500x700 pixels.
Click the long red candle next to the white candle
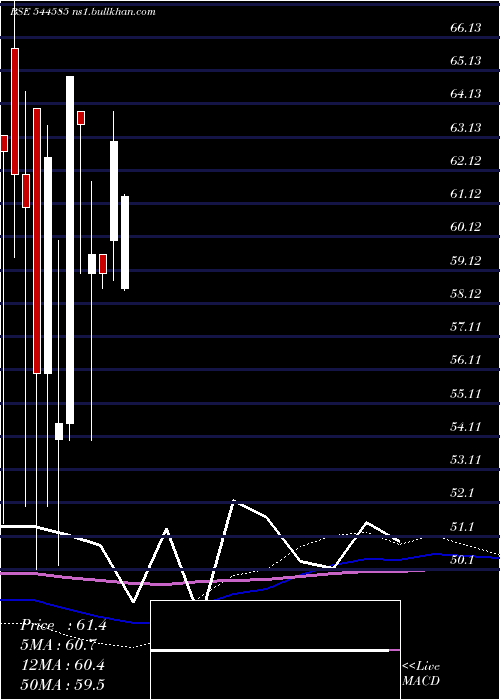(x=37, y=241)
